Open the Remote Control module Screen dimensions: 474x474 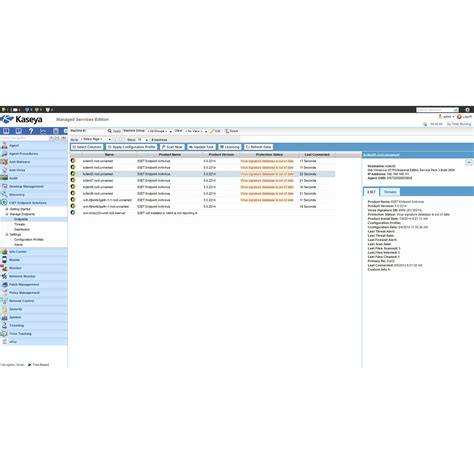click(x=34, y=301)
